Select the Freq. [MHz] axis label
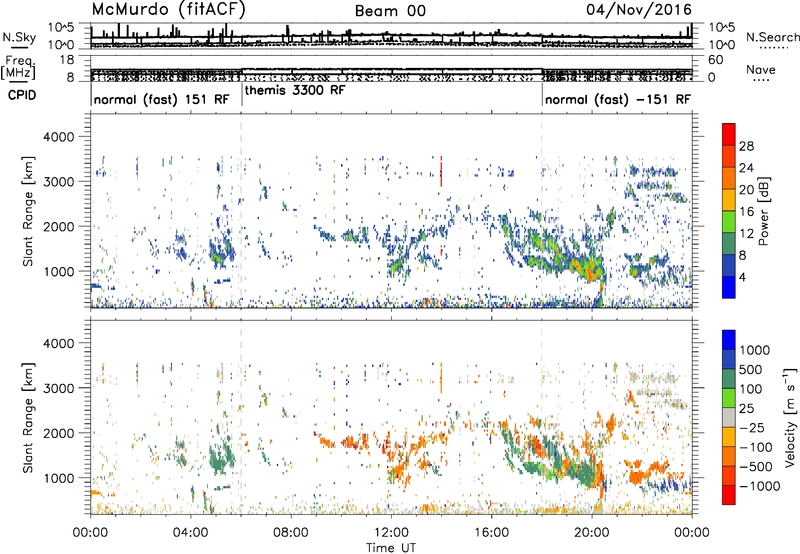Image resolution: width=800 pixels, height=554 pixels. tap(19, 68)
